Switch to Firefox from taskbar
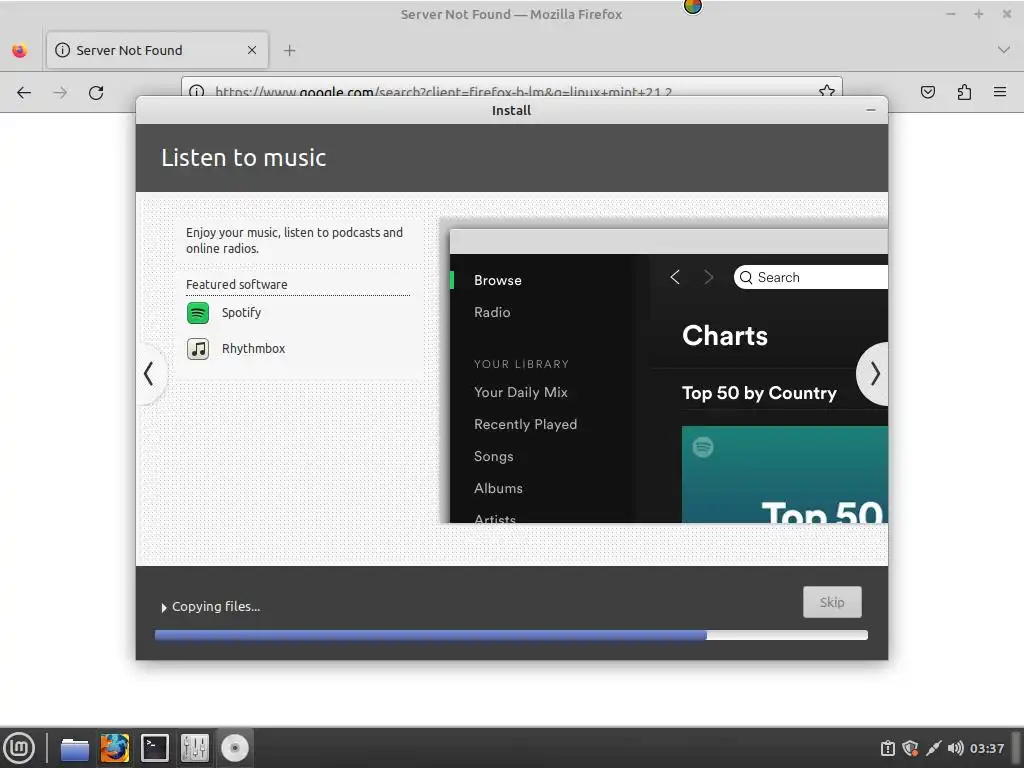This screenshot has height=768, width=1024. pyautogui.click(x=115, y=748)
